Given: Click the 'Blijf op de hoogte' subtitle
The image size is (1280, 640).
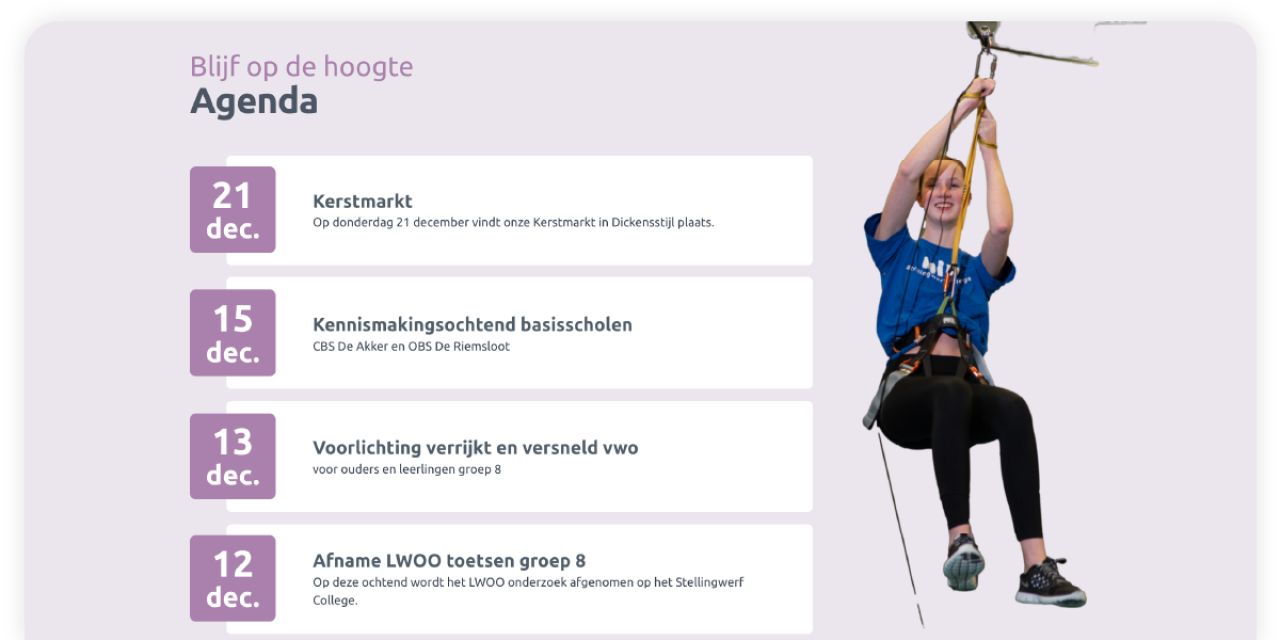Looking at the screenshot, I should [x=301, y=67].
